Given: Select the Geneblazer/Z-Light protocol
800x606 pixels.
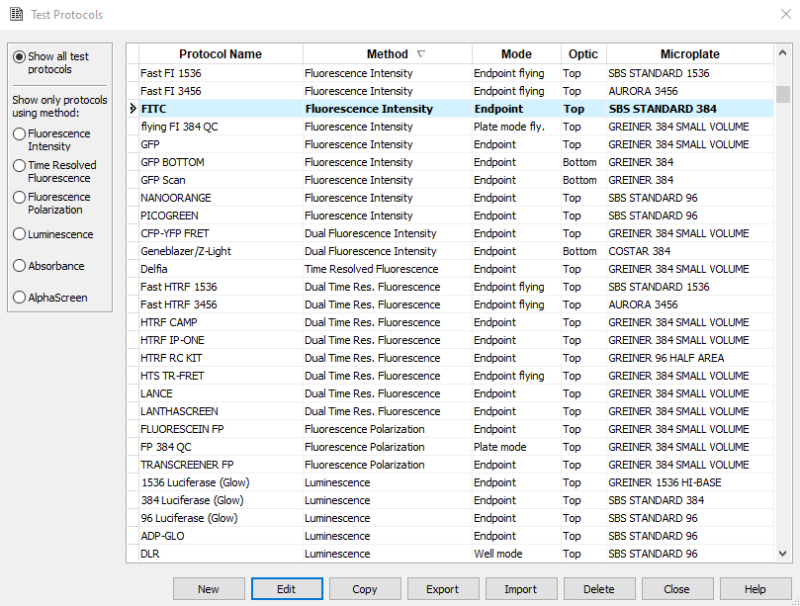Looking at the screenshot, I should (x=186, y=251).
